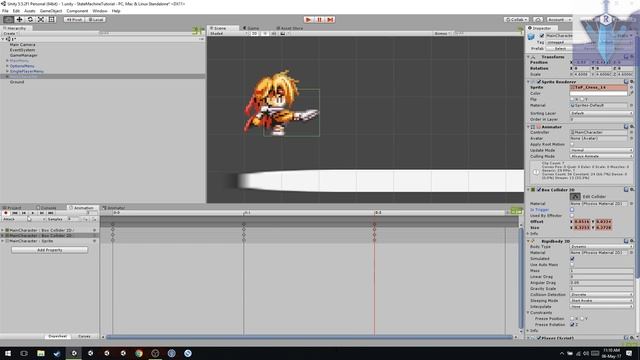Viewport: 640px width, 360px height.
Task: Select the Scale tool in the toolbar
Action: 41,19
